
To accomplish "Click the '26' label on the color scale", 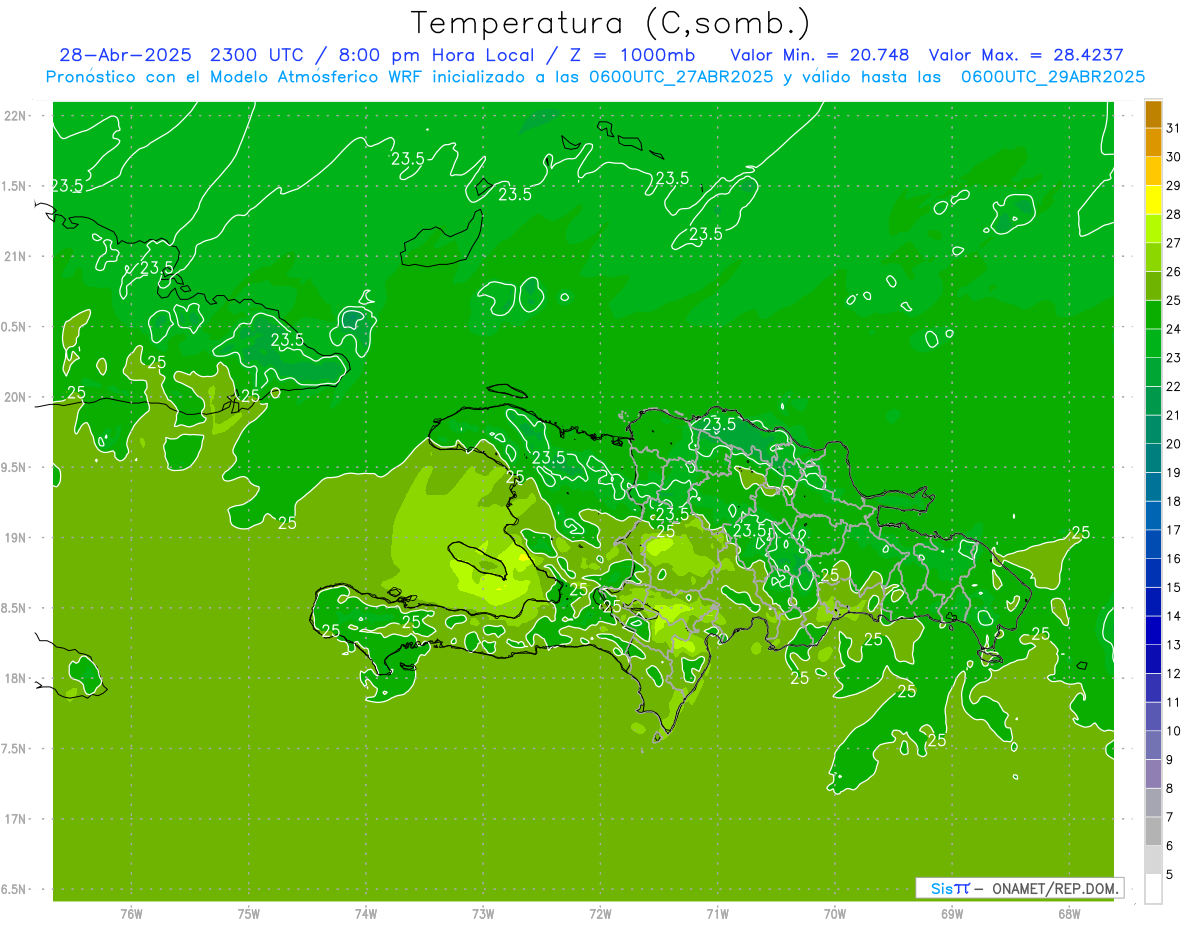I will point(1173,272).
